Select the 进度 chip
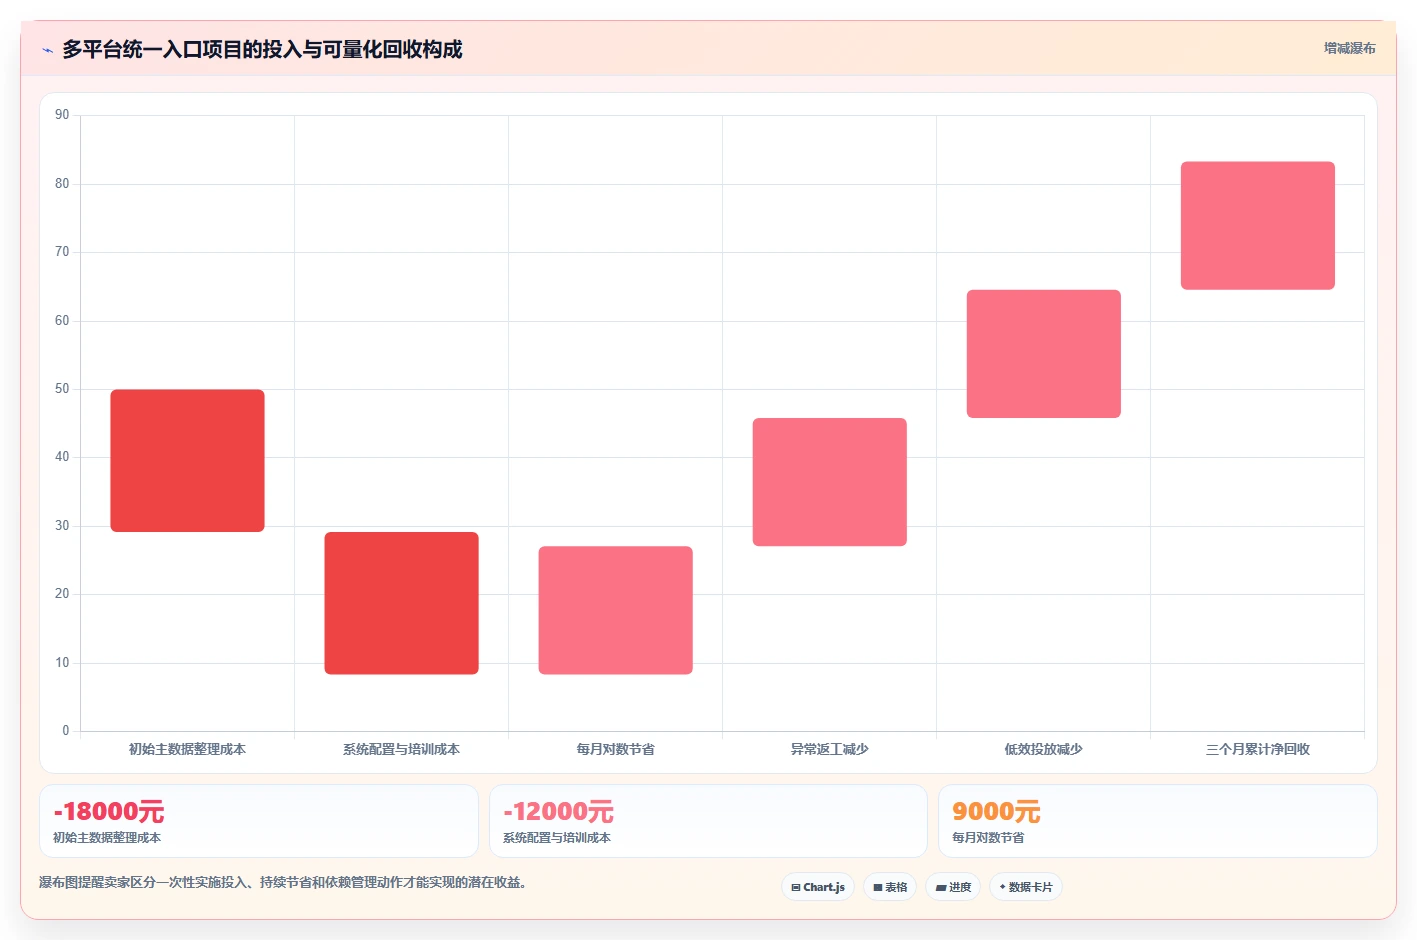This screenshot has height=940, width=1417. 953,887
